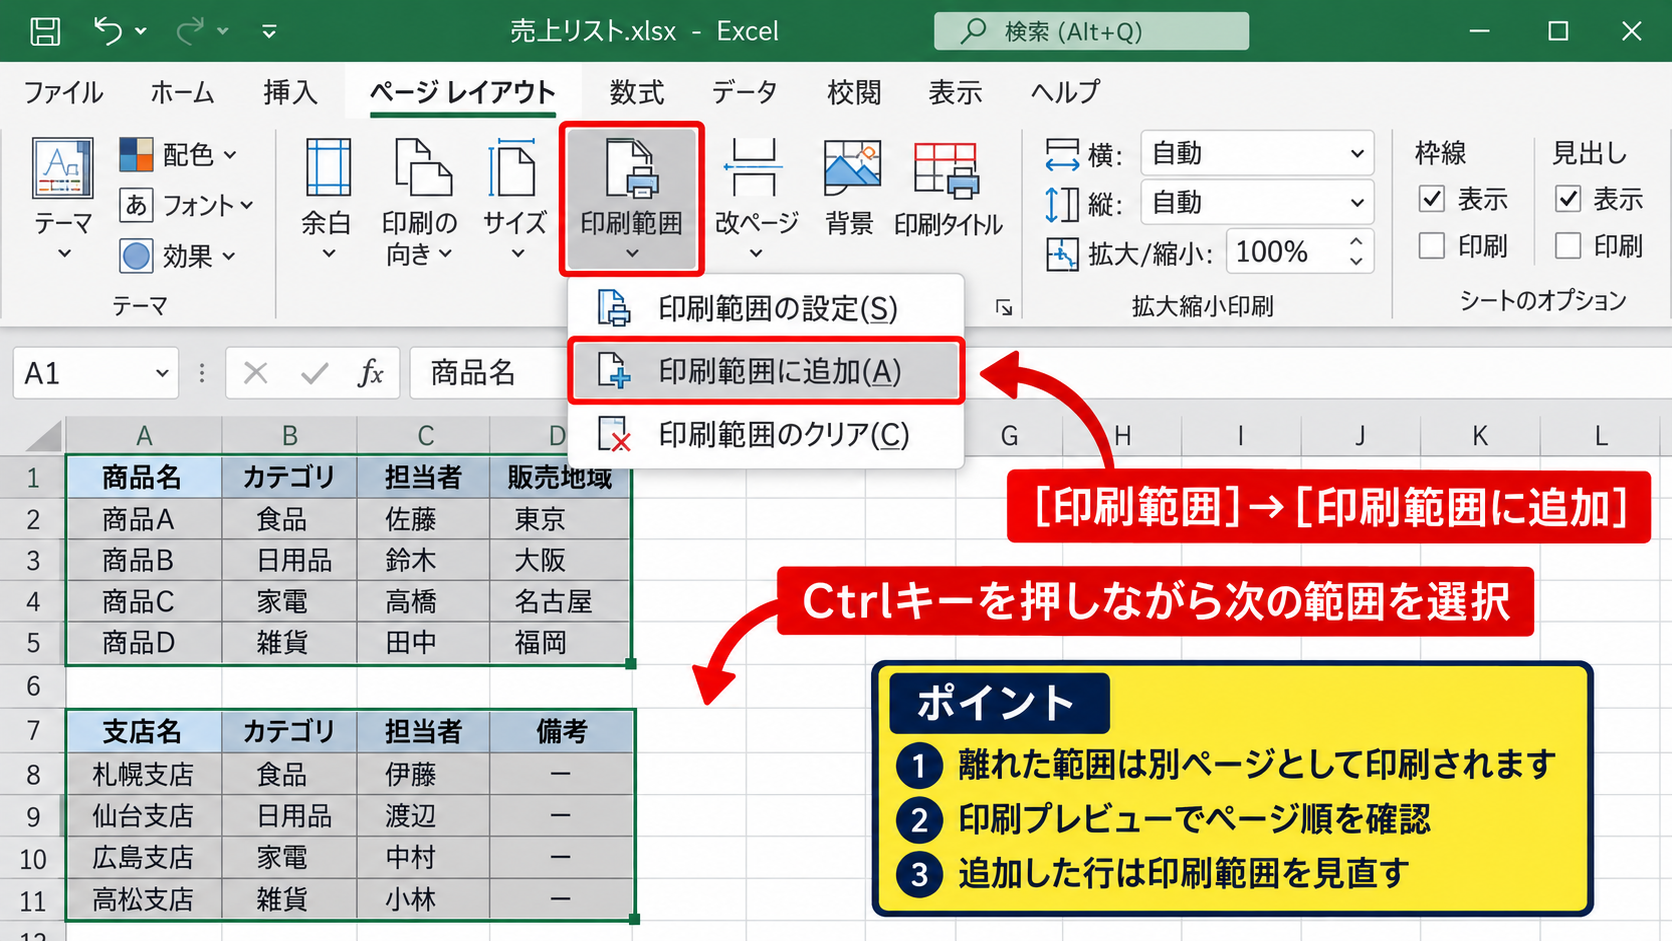Open the ヘルプ tab
The width and height of the screenshot is (1672, 941).
pyautogui.click(x=1065, y=93)
